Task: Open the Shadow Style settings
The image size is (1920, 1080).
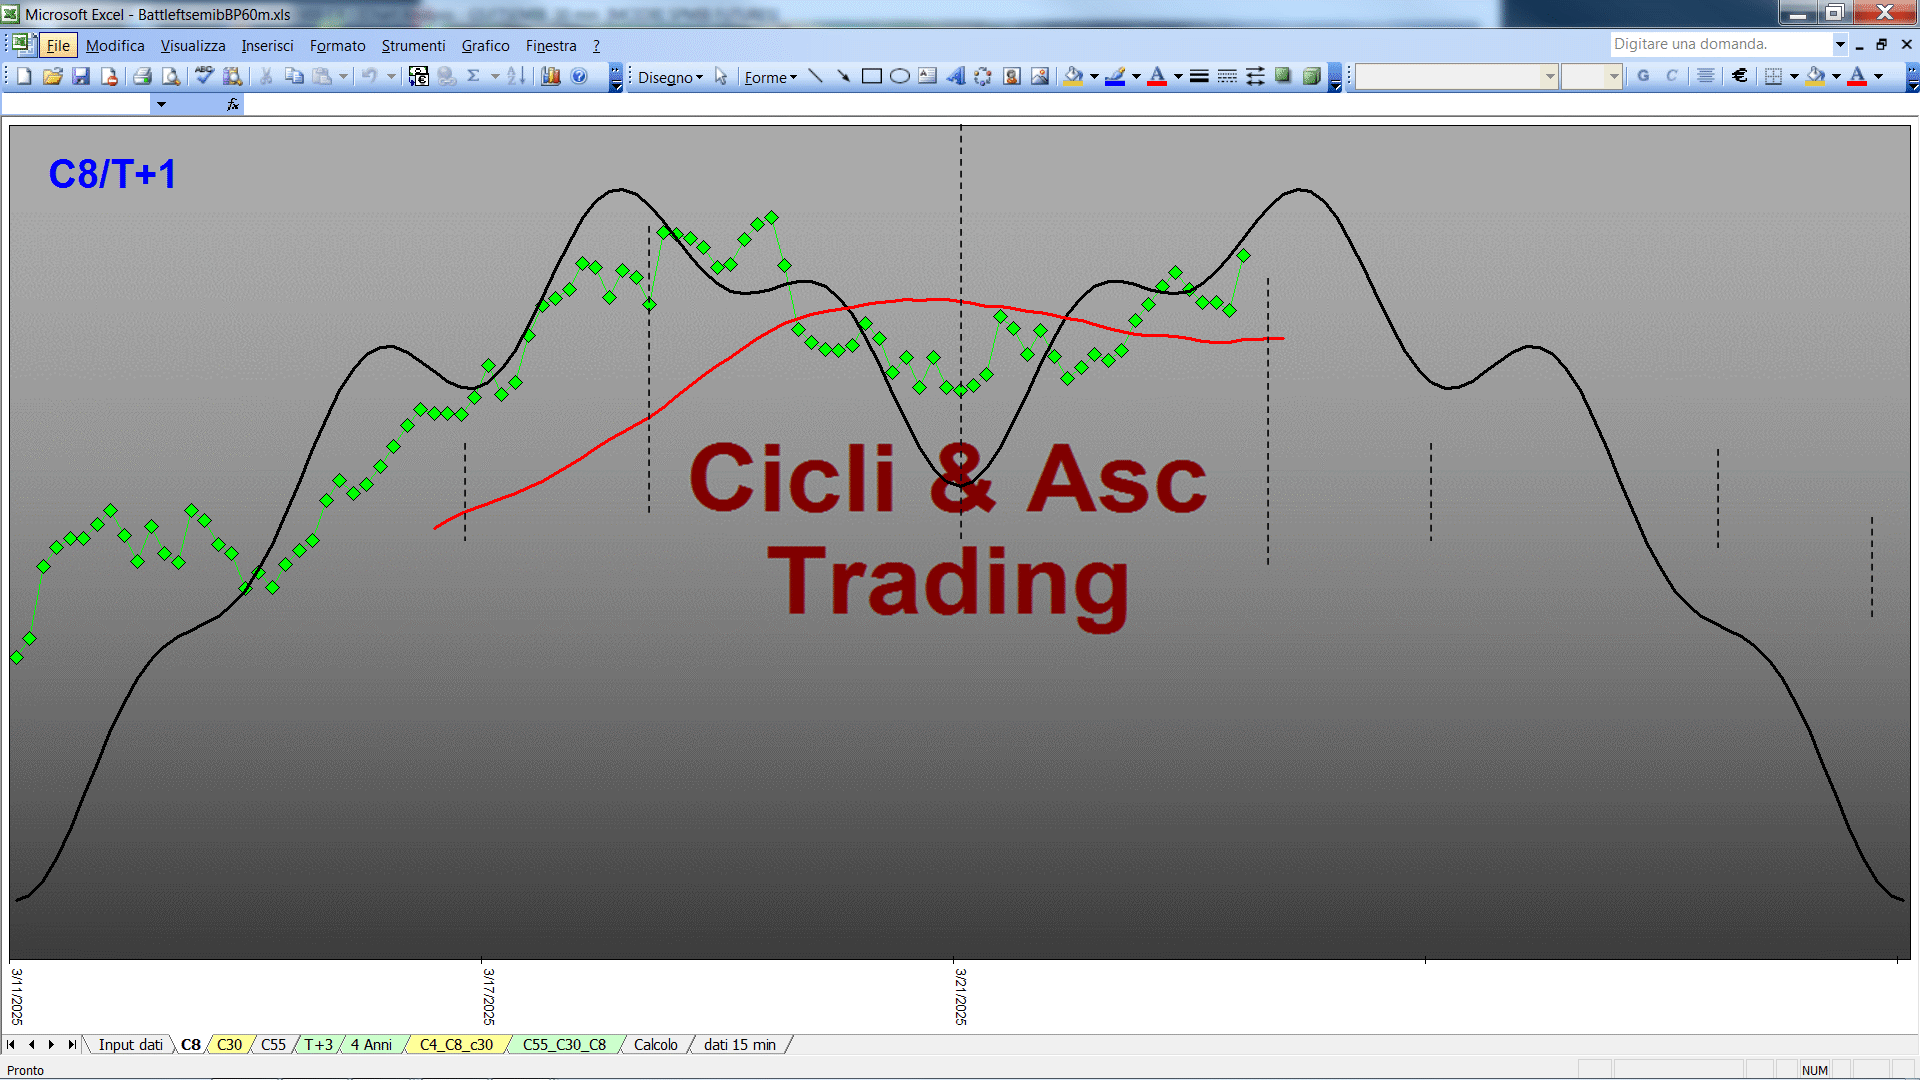Action: pos(1283,76)
